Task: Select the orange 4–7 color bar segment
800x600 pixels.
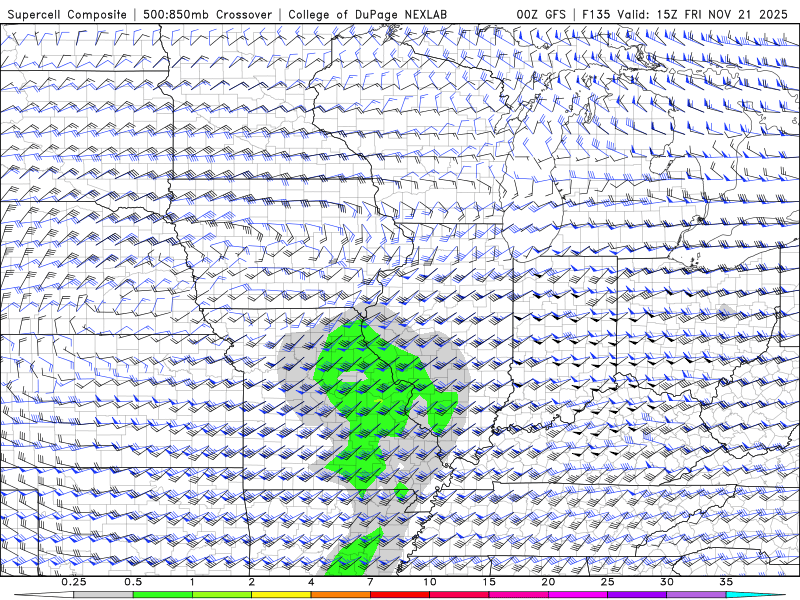Action: coord(340,595)
